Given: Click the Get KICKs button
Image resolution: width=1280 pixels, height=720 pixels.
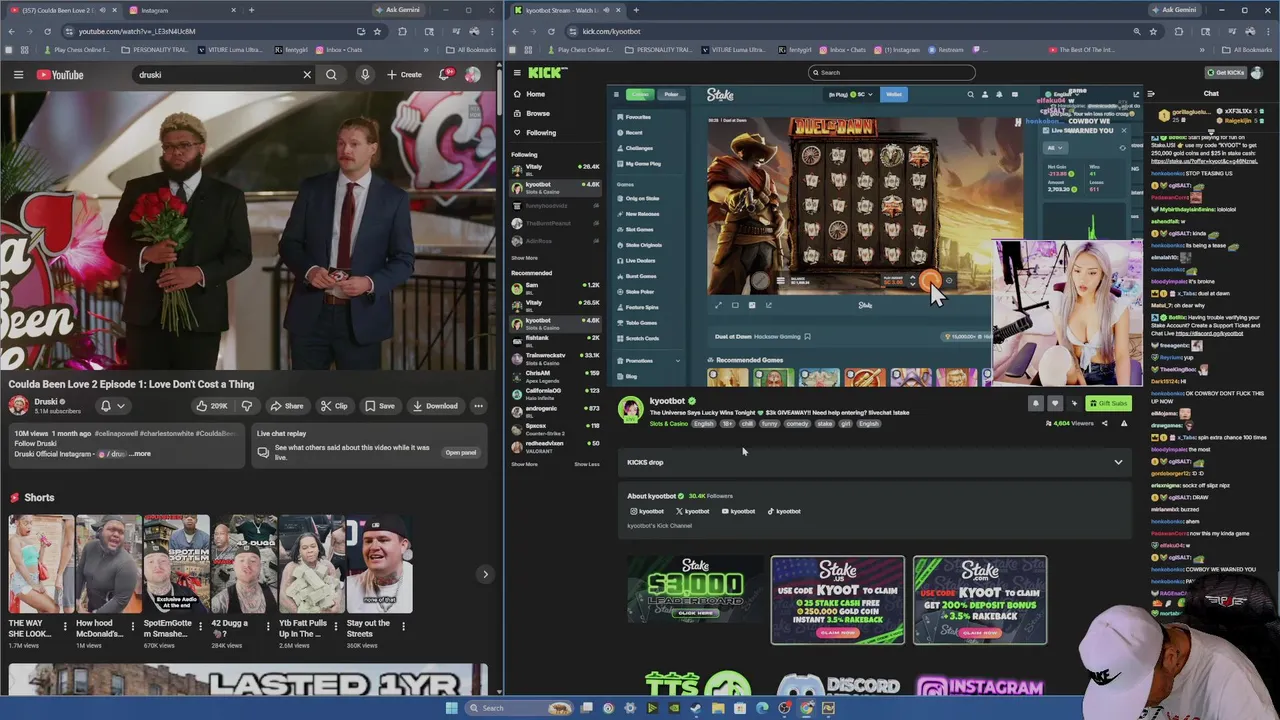Looking at the screenshot, I should point(1227,73).
